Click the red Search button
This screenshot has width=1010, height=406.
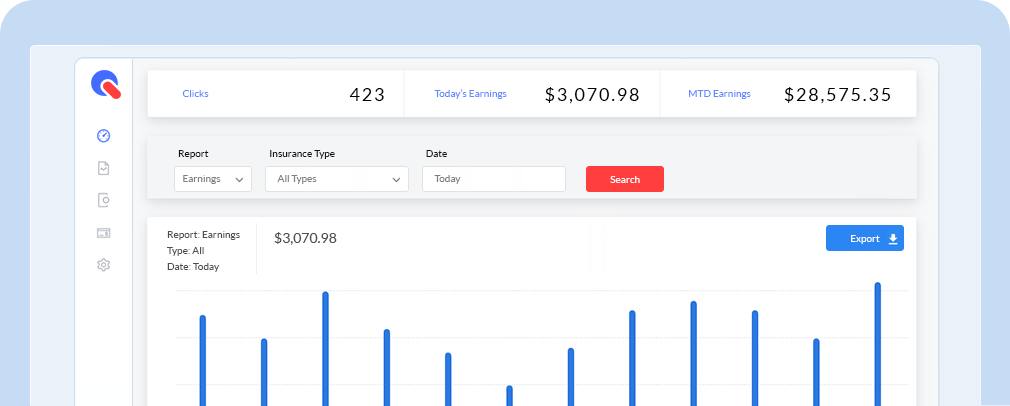[x=625, y=179]
